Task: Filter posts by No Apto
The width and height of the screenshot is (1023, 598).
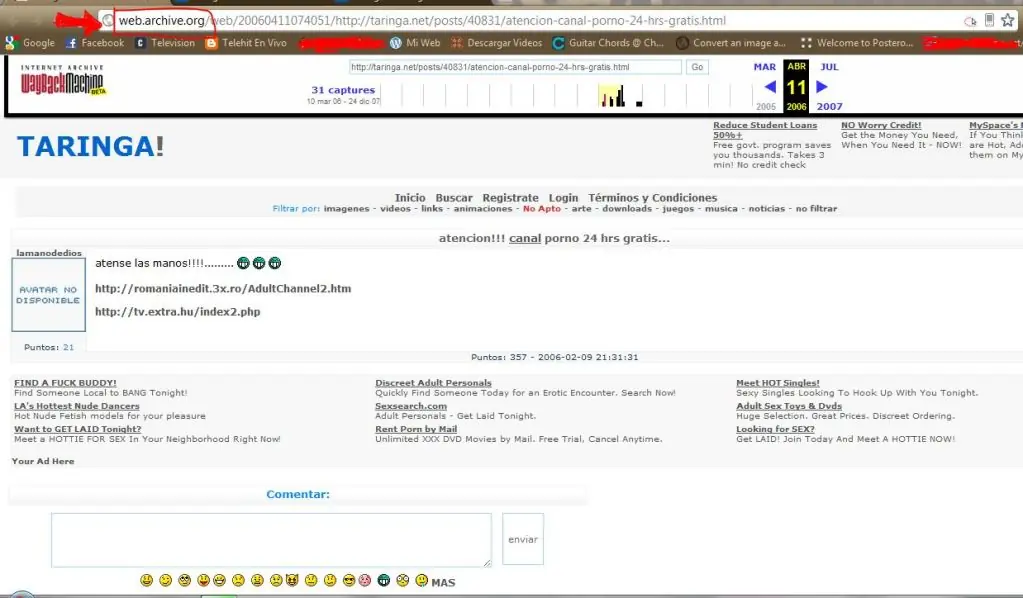Action: (x=542, y=209)
